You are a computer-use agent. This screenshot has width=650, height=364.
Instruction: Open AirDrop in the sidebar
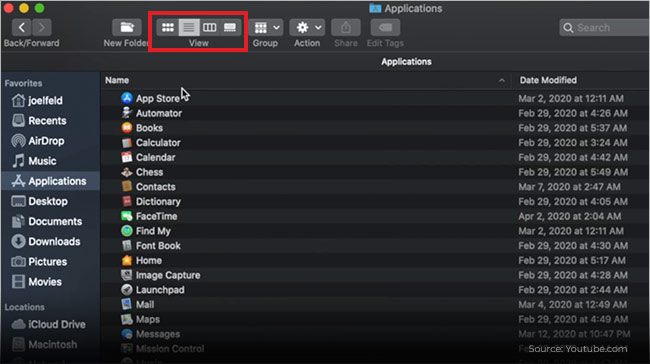pyautogui.click(x=38, y=141)
